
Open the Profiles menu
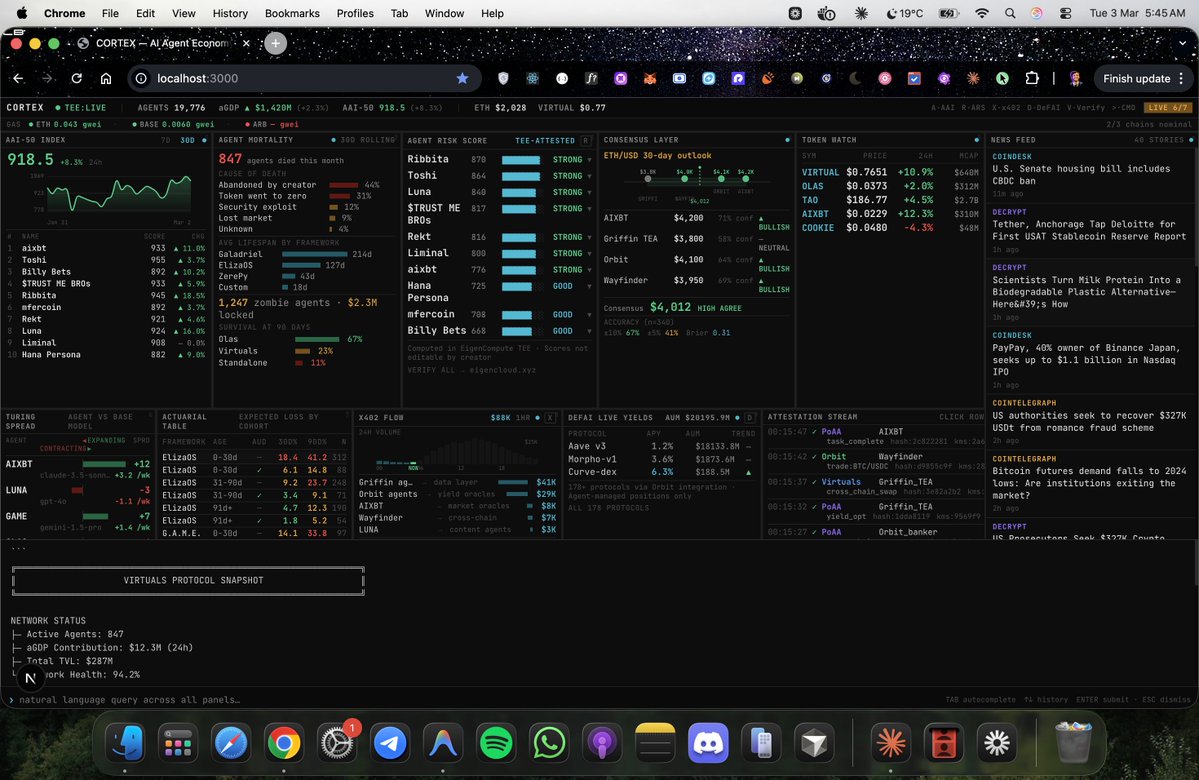[355, 13]
